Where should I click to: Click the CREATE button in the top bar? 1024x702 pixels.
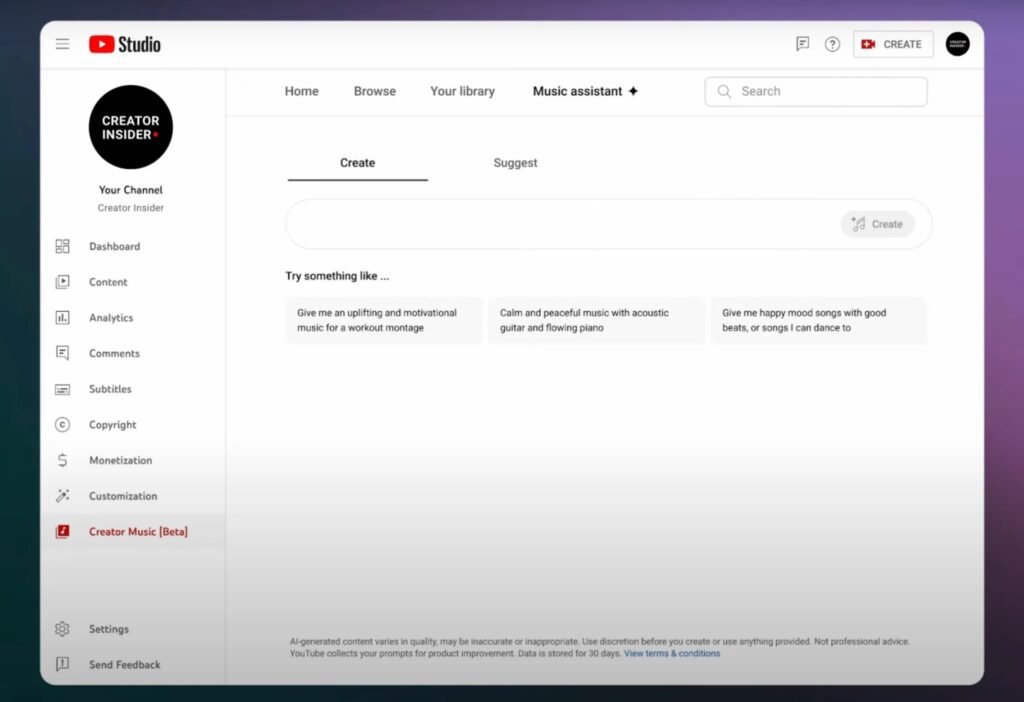click(892, 44)
